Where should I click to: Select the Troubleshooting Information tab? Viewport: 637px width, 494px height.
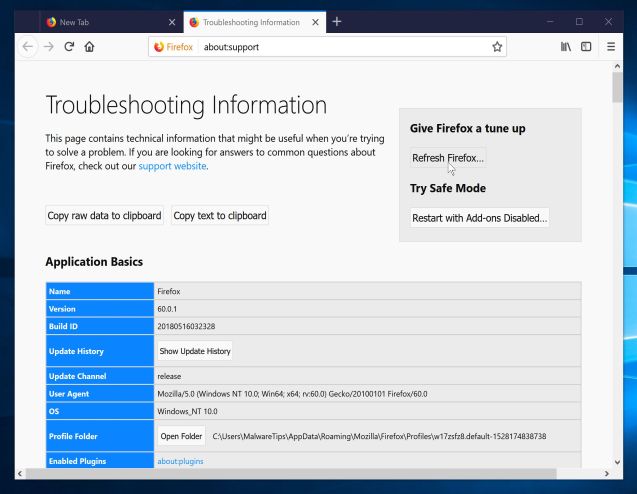click(250, 22)
